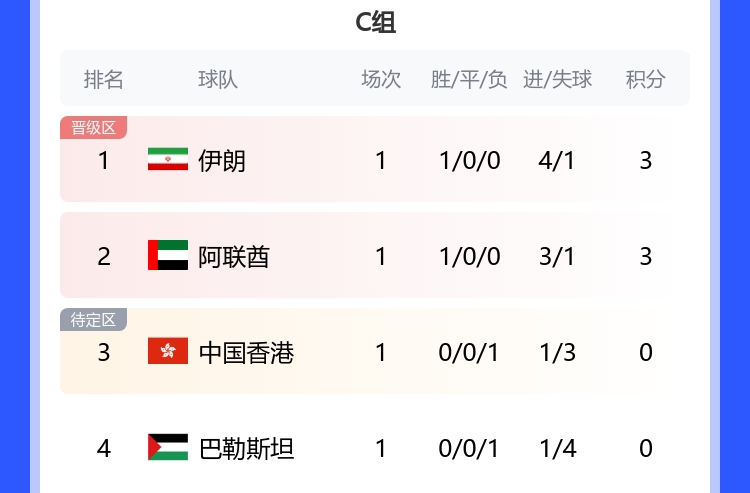Click the UAE flag icon

(x=167, y=256)
